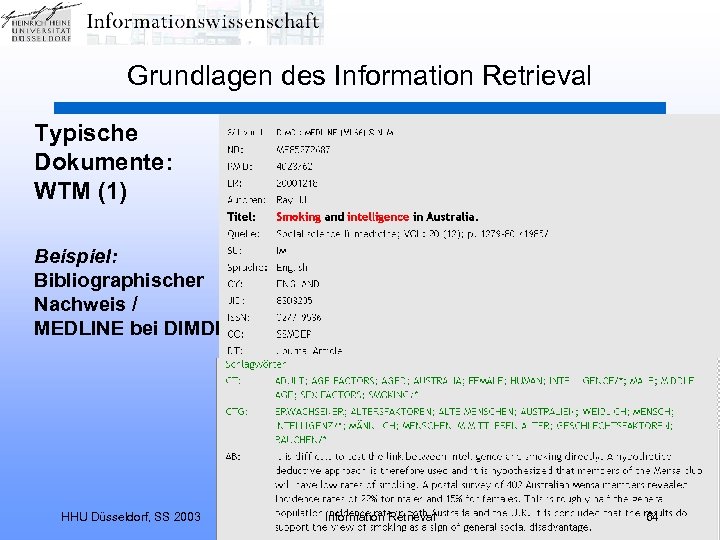The image size is (720, 540).
Task: Click the 'Sprache:' field label
Action: (x=247, y=267)
